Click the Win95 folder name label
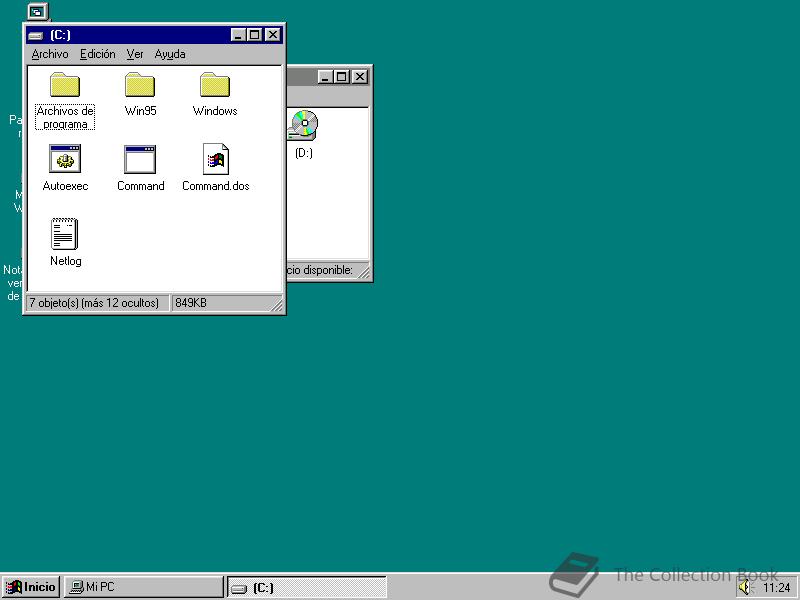800x600 pixels. [140, 111]
